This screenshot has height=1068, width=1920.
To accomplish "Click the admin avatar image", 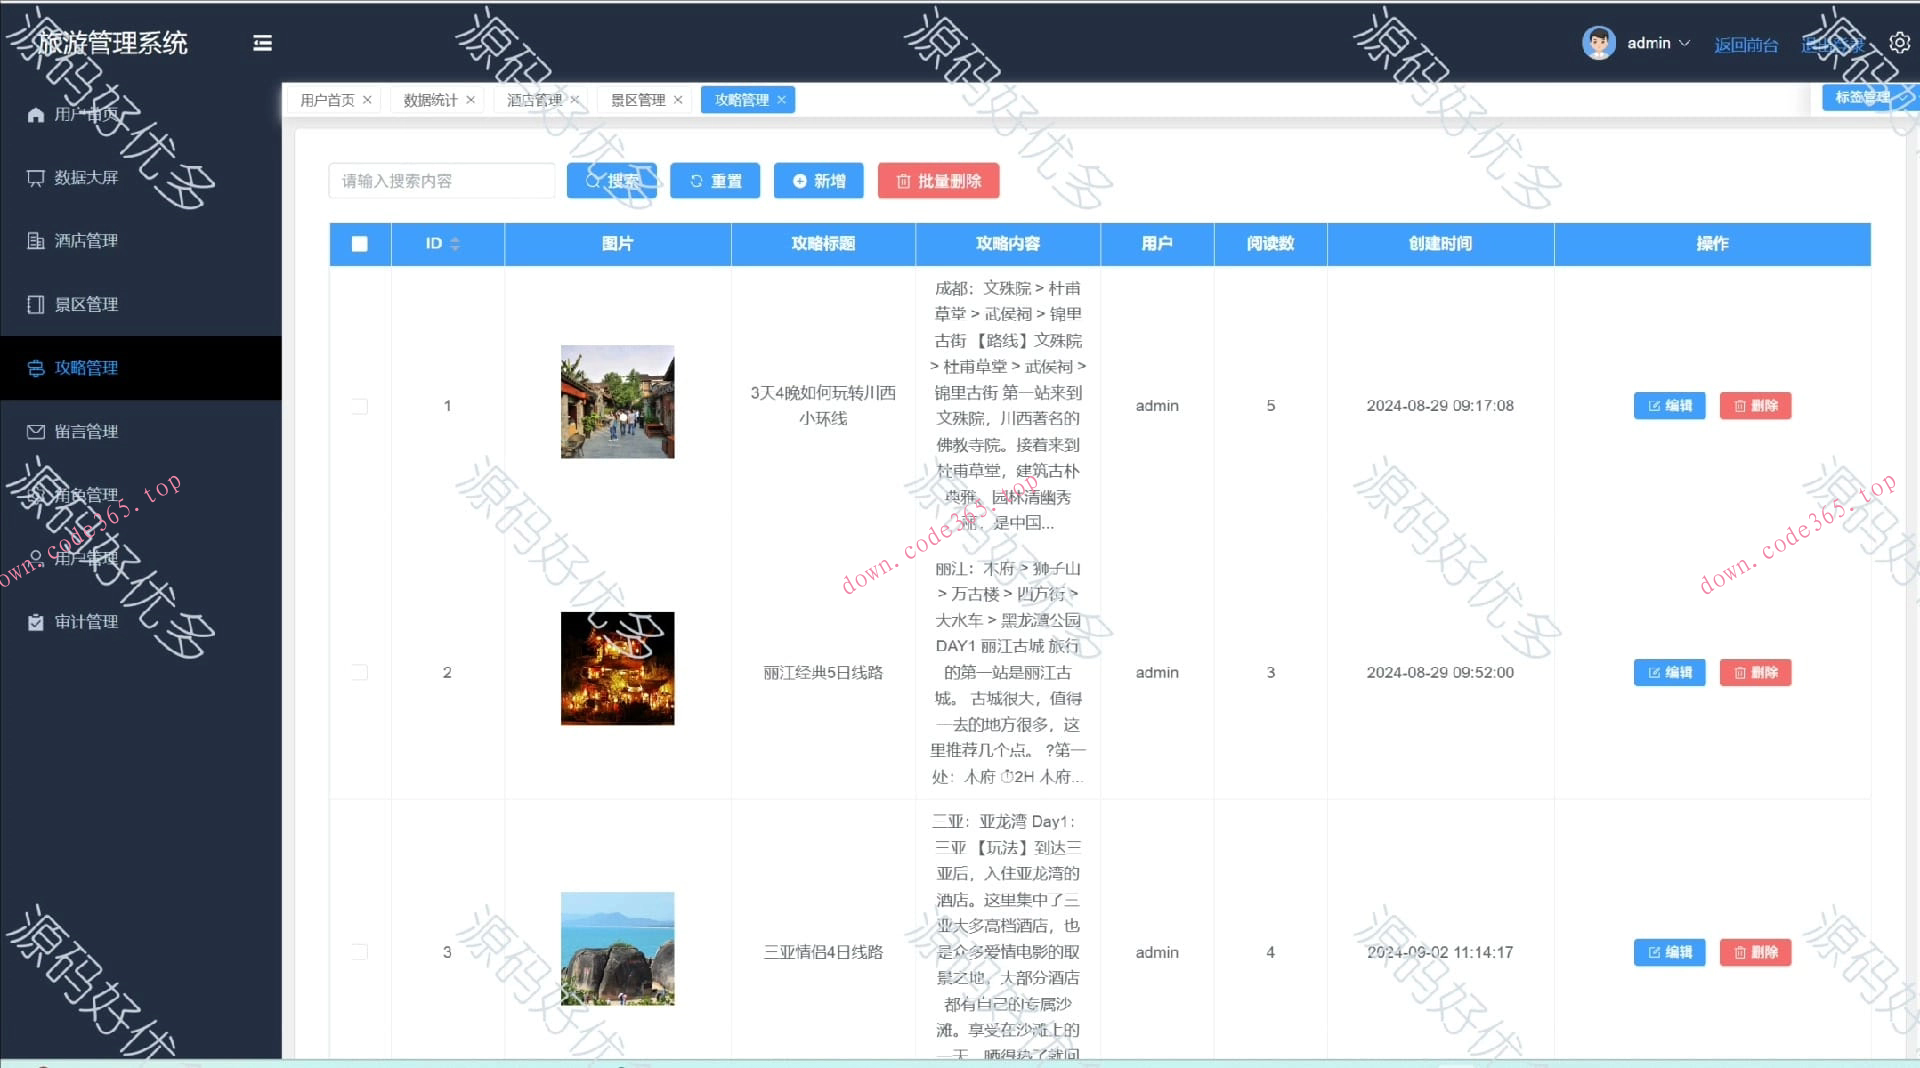I will coord(1598,42).
